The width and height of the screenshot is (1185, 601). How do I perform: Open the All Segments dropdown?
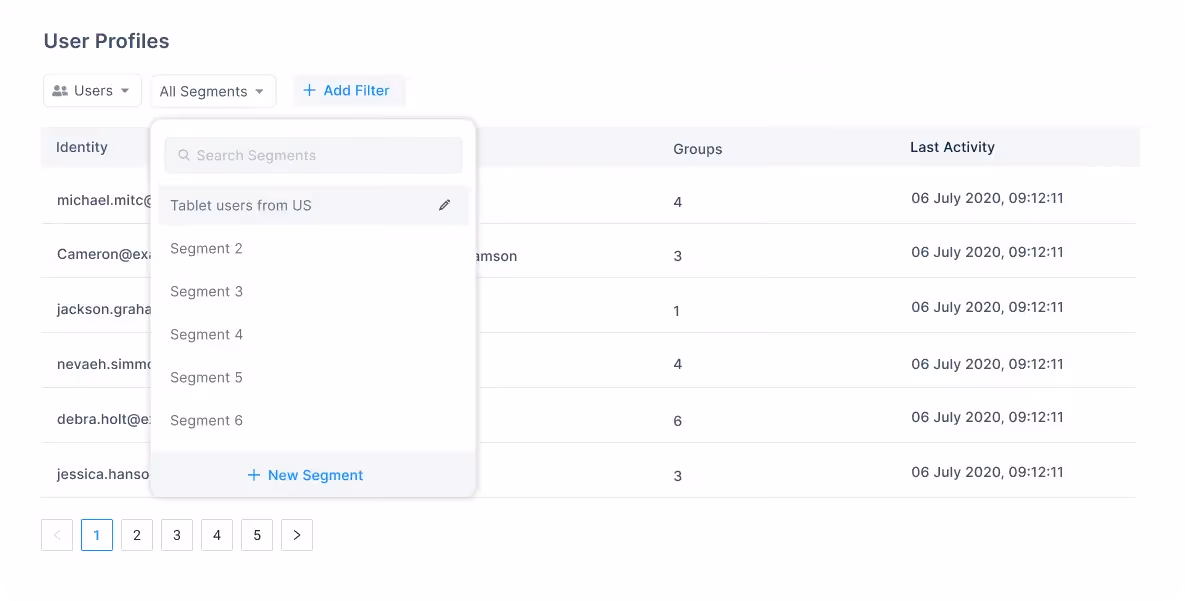[213, 91]
